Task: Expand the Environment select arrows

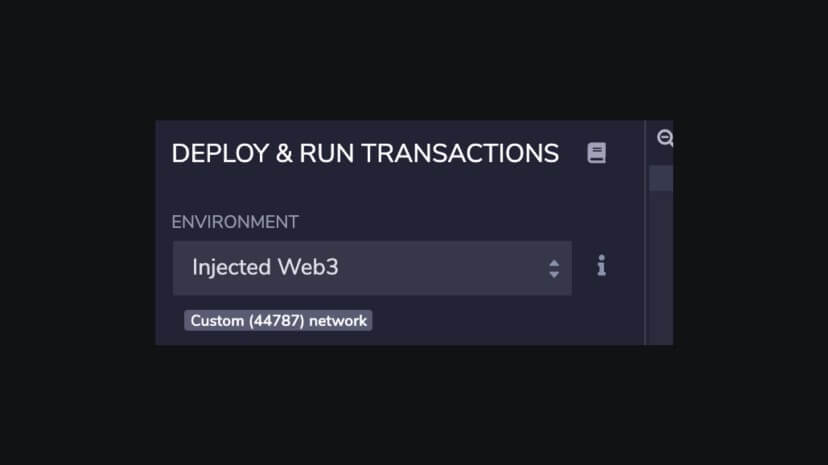Action: pos(553,268)
